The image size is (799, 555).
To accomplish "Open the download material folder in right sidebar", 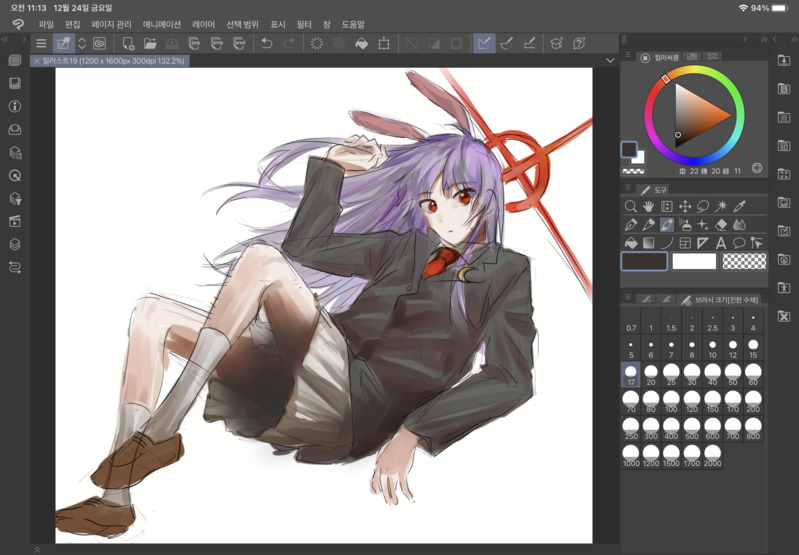I will [x=784, y=61].
